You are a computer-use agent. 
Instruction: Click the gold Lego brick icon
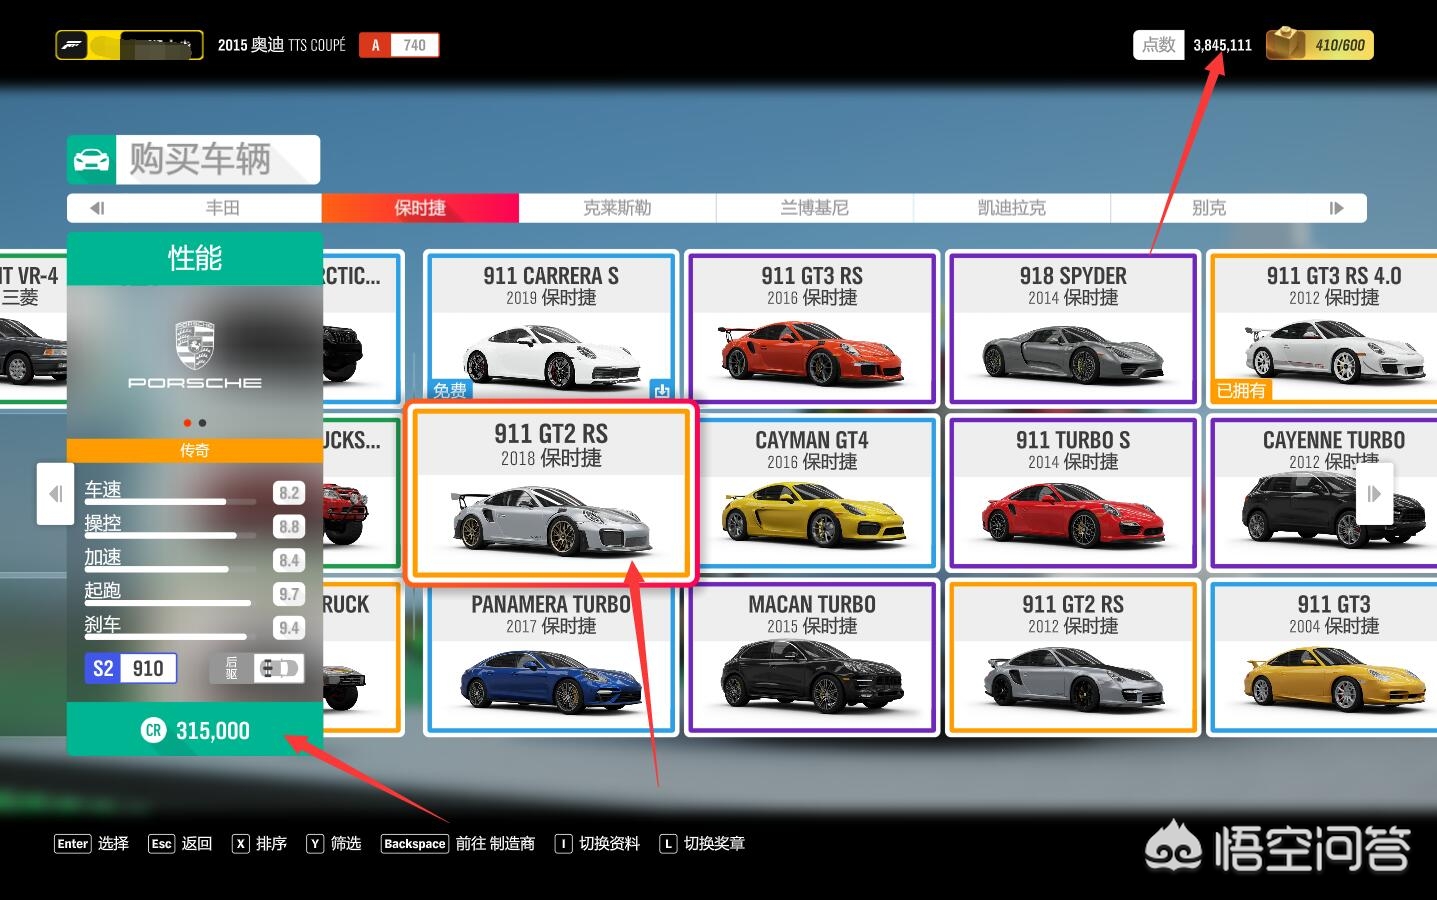[x=1287, y=45]
